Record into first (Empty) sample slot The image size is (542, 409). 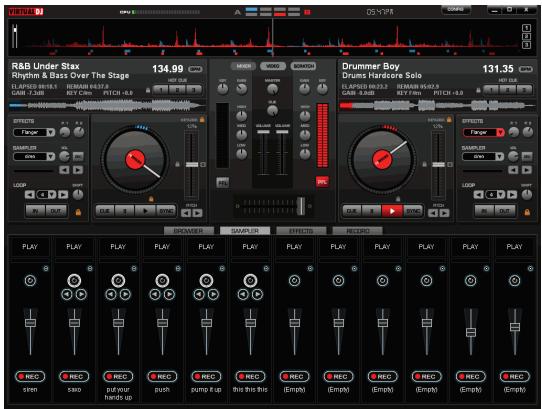click(294, 377)
